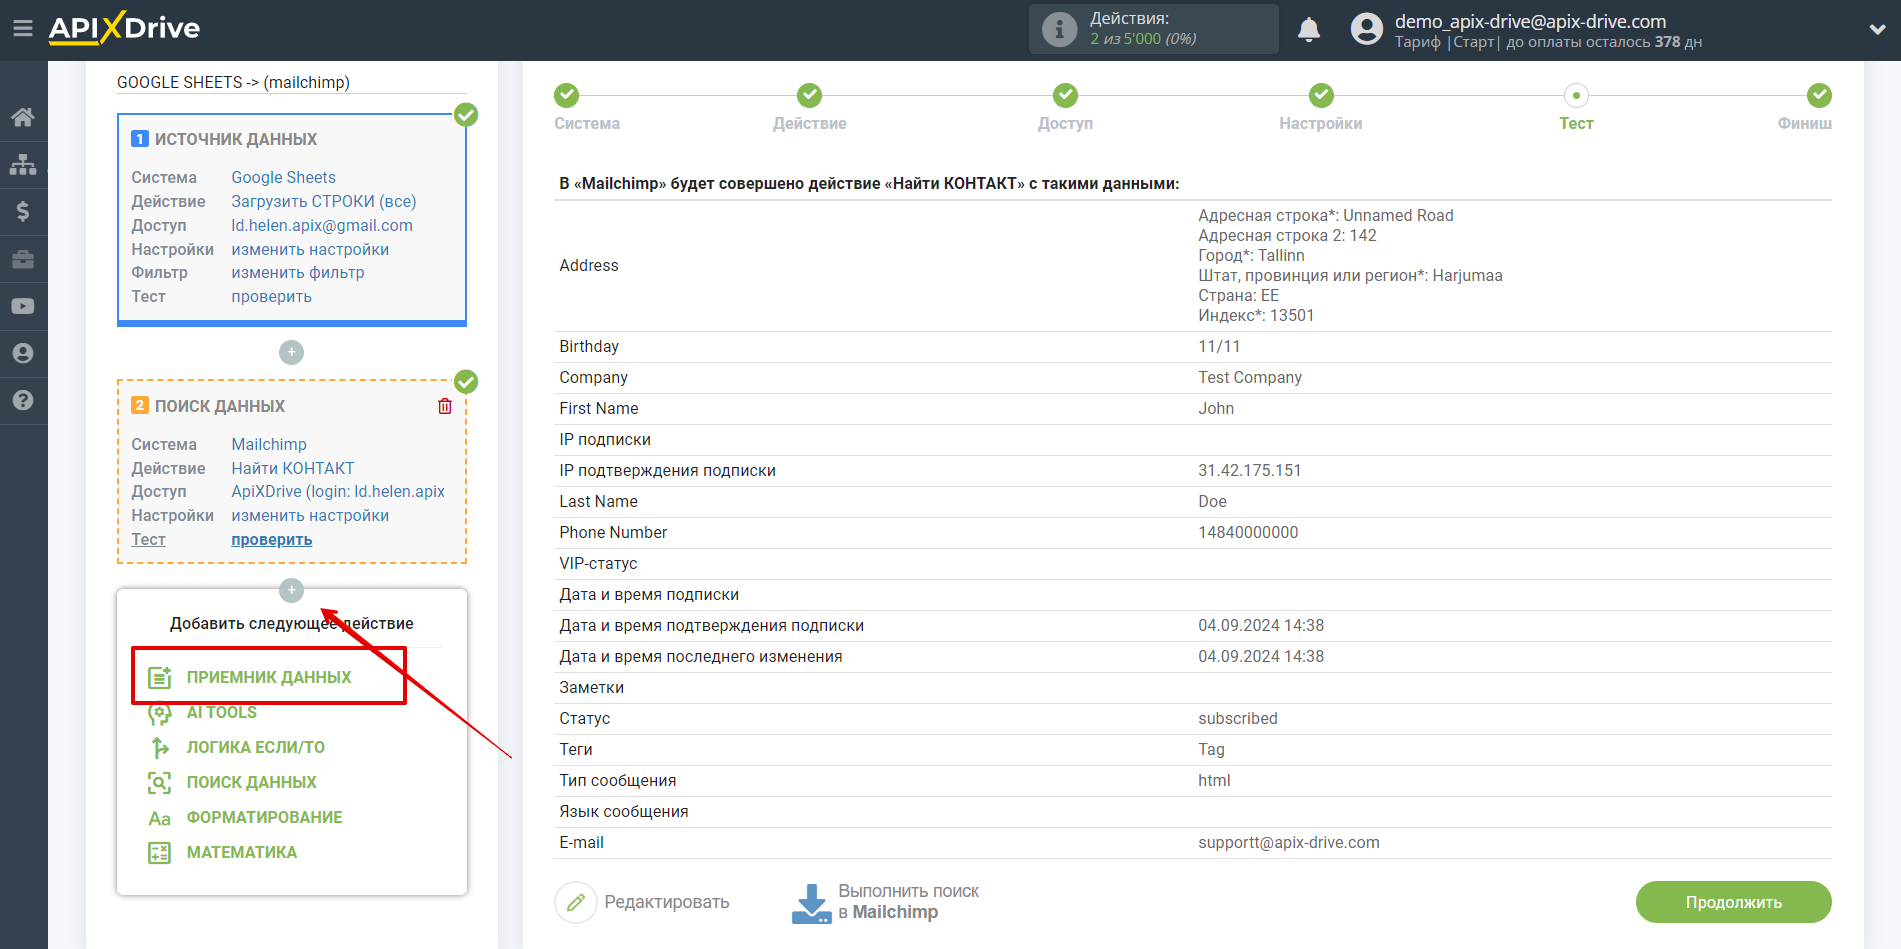This screenshot has height=949, width=1901.
Task: Delete the ПОИСК ДАННЫХ block with the trash icon
Action: [x=445, y=406]
